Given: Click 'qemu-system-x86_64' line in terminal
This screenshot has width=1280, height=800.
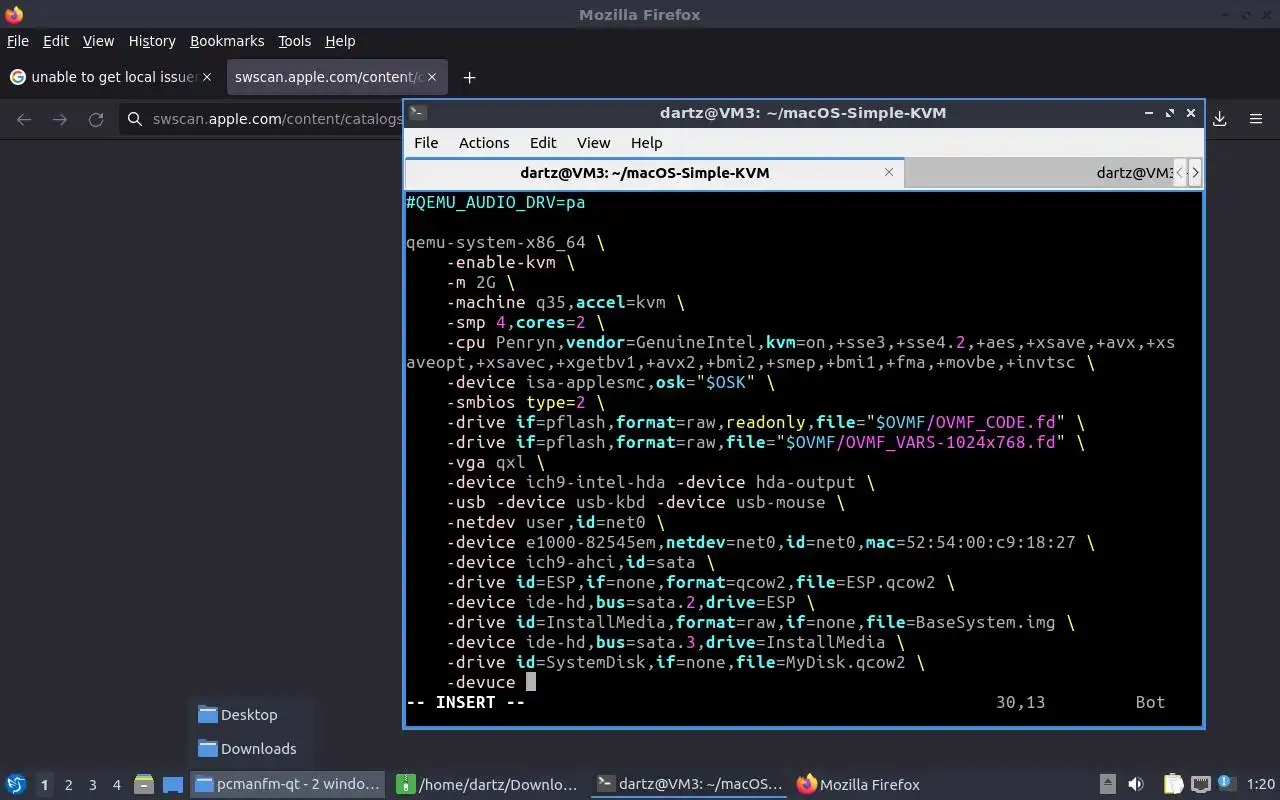Looking at the screenshot, I should 505,242.
